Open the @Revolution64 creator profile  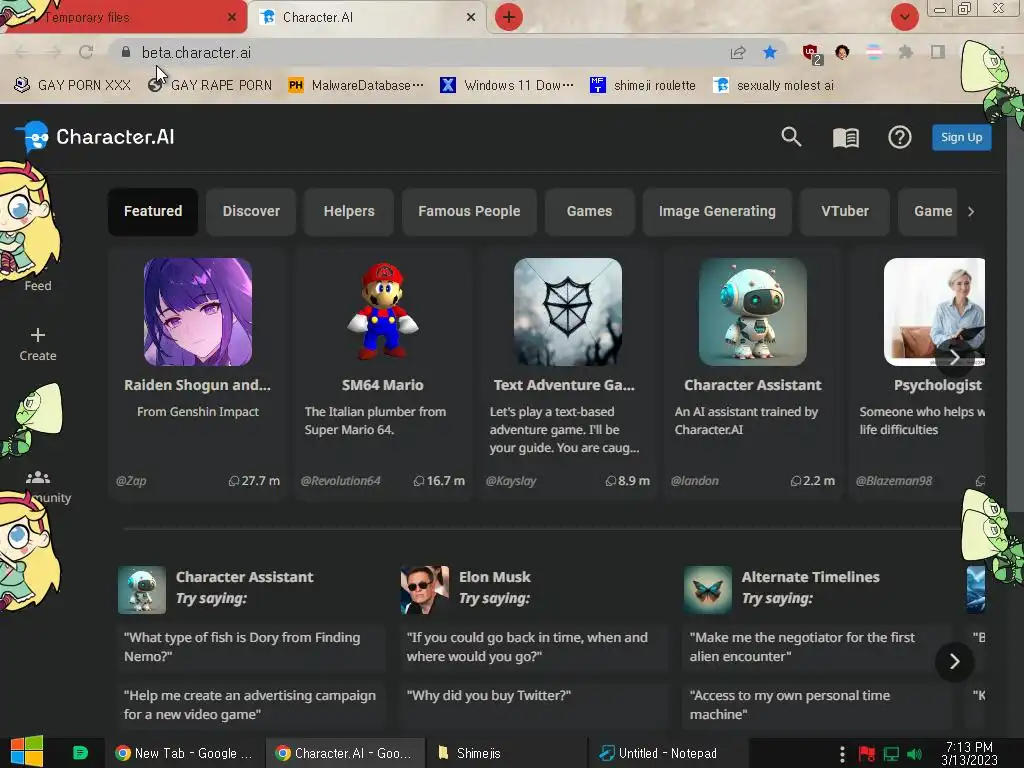340,481
